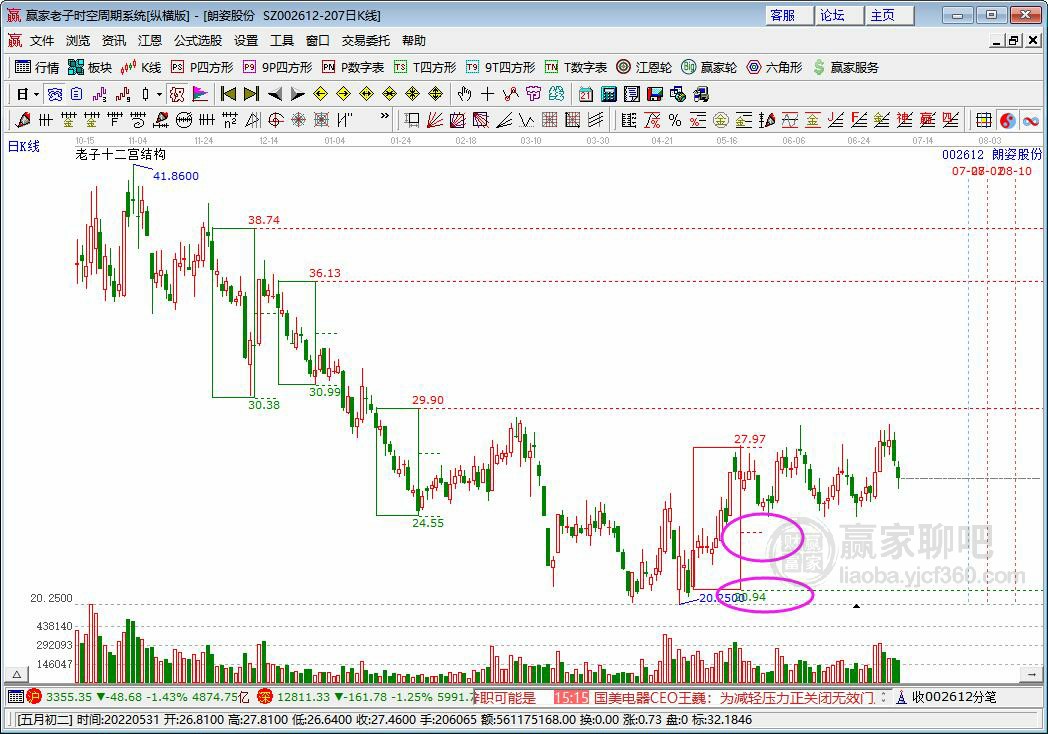Open the 交易委托 menu
Viewport: 1048px width, 734px height.
(366, 41)
